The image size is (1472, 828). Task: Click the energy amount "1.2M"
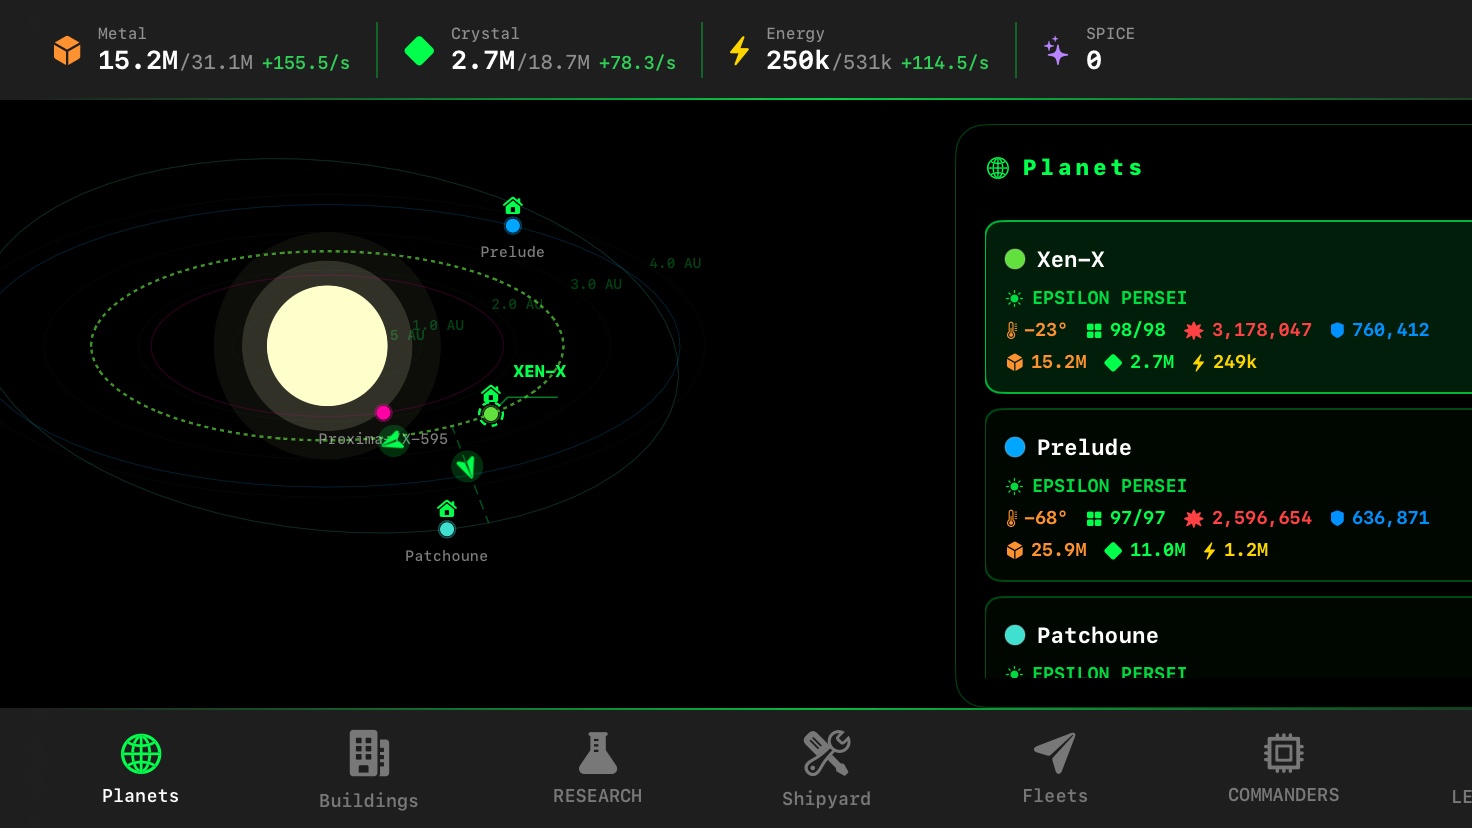1246,550
